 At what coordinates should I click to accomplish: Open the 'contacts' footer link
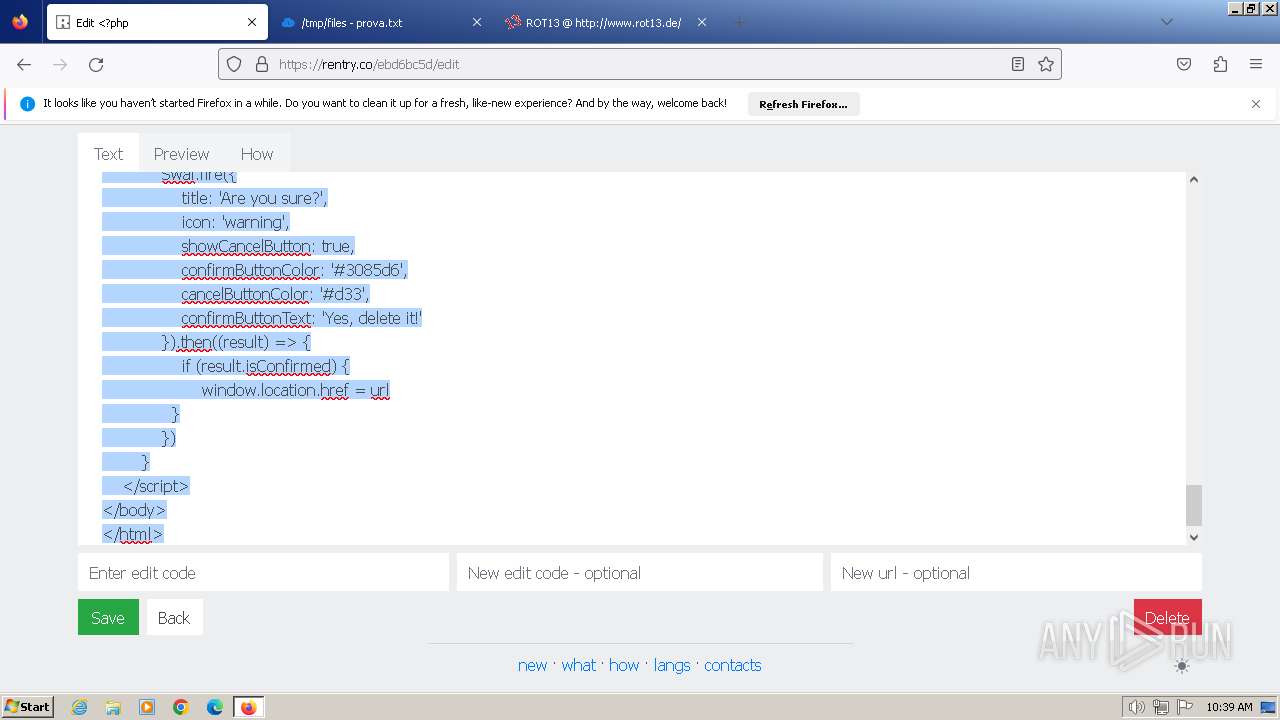click(x=733, y=665)
